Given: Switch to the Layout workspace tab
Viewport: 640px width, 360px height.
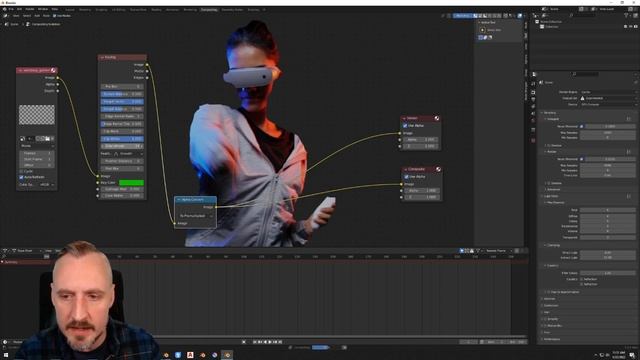Looking at the screenshot, I should tap(70, 9).
